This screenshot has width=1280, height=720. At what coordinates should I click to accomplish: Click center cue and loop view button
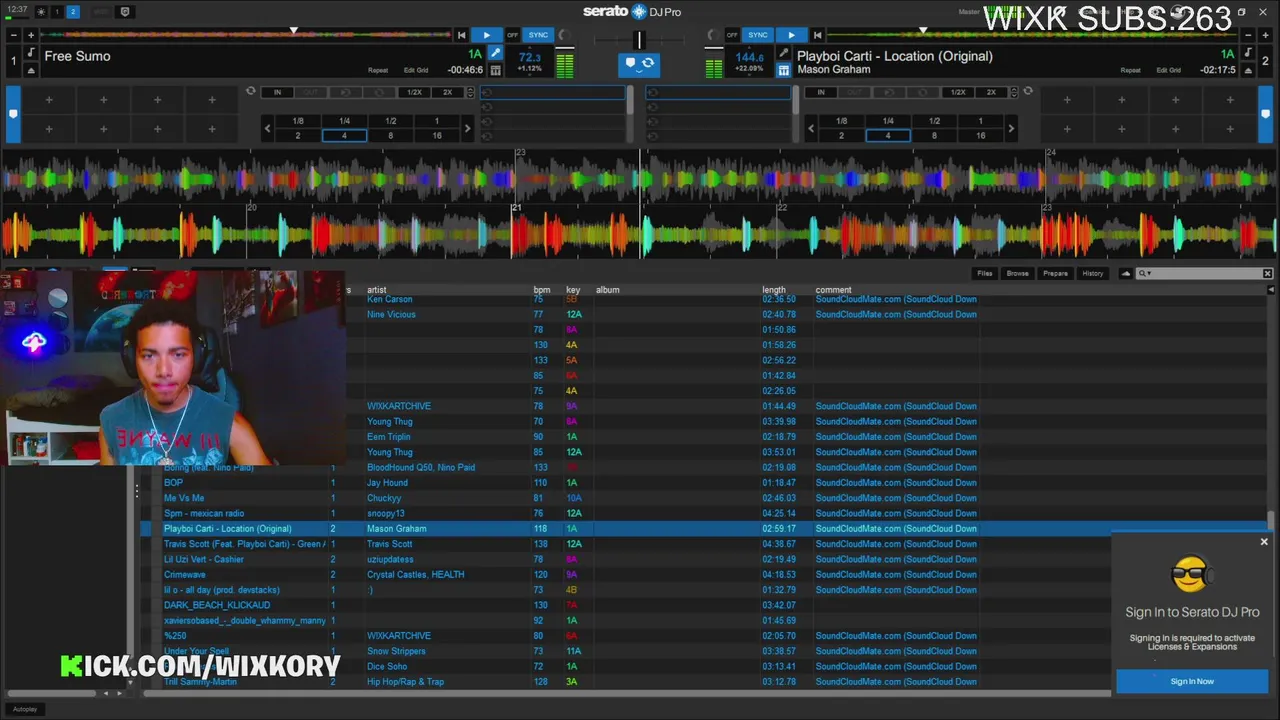639,64
